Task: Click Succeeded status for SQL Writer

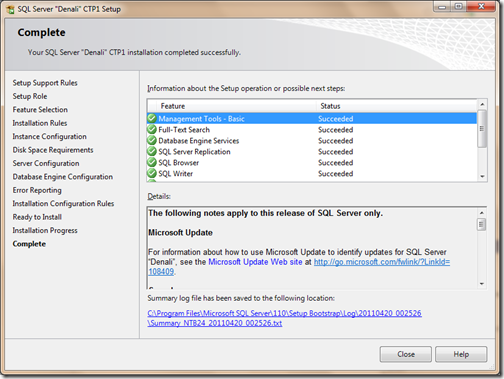Action: point(335,174)
